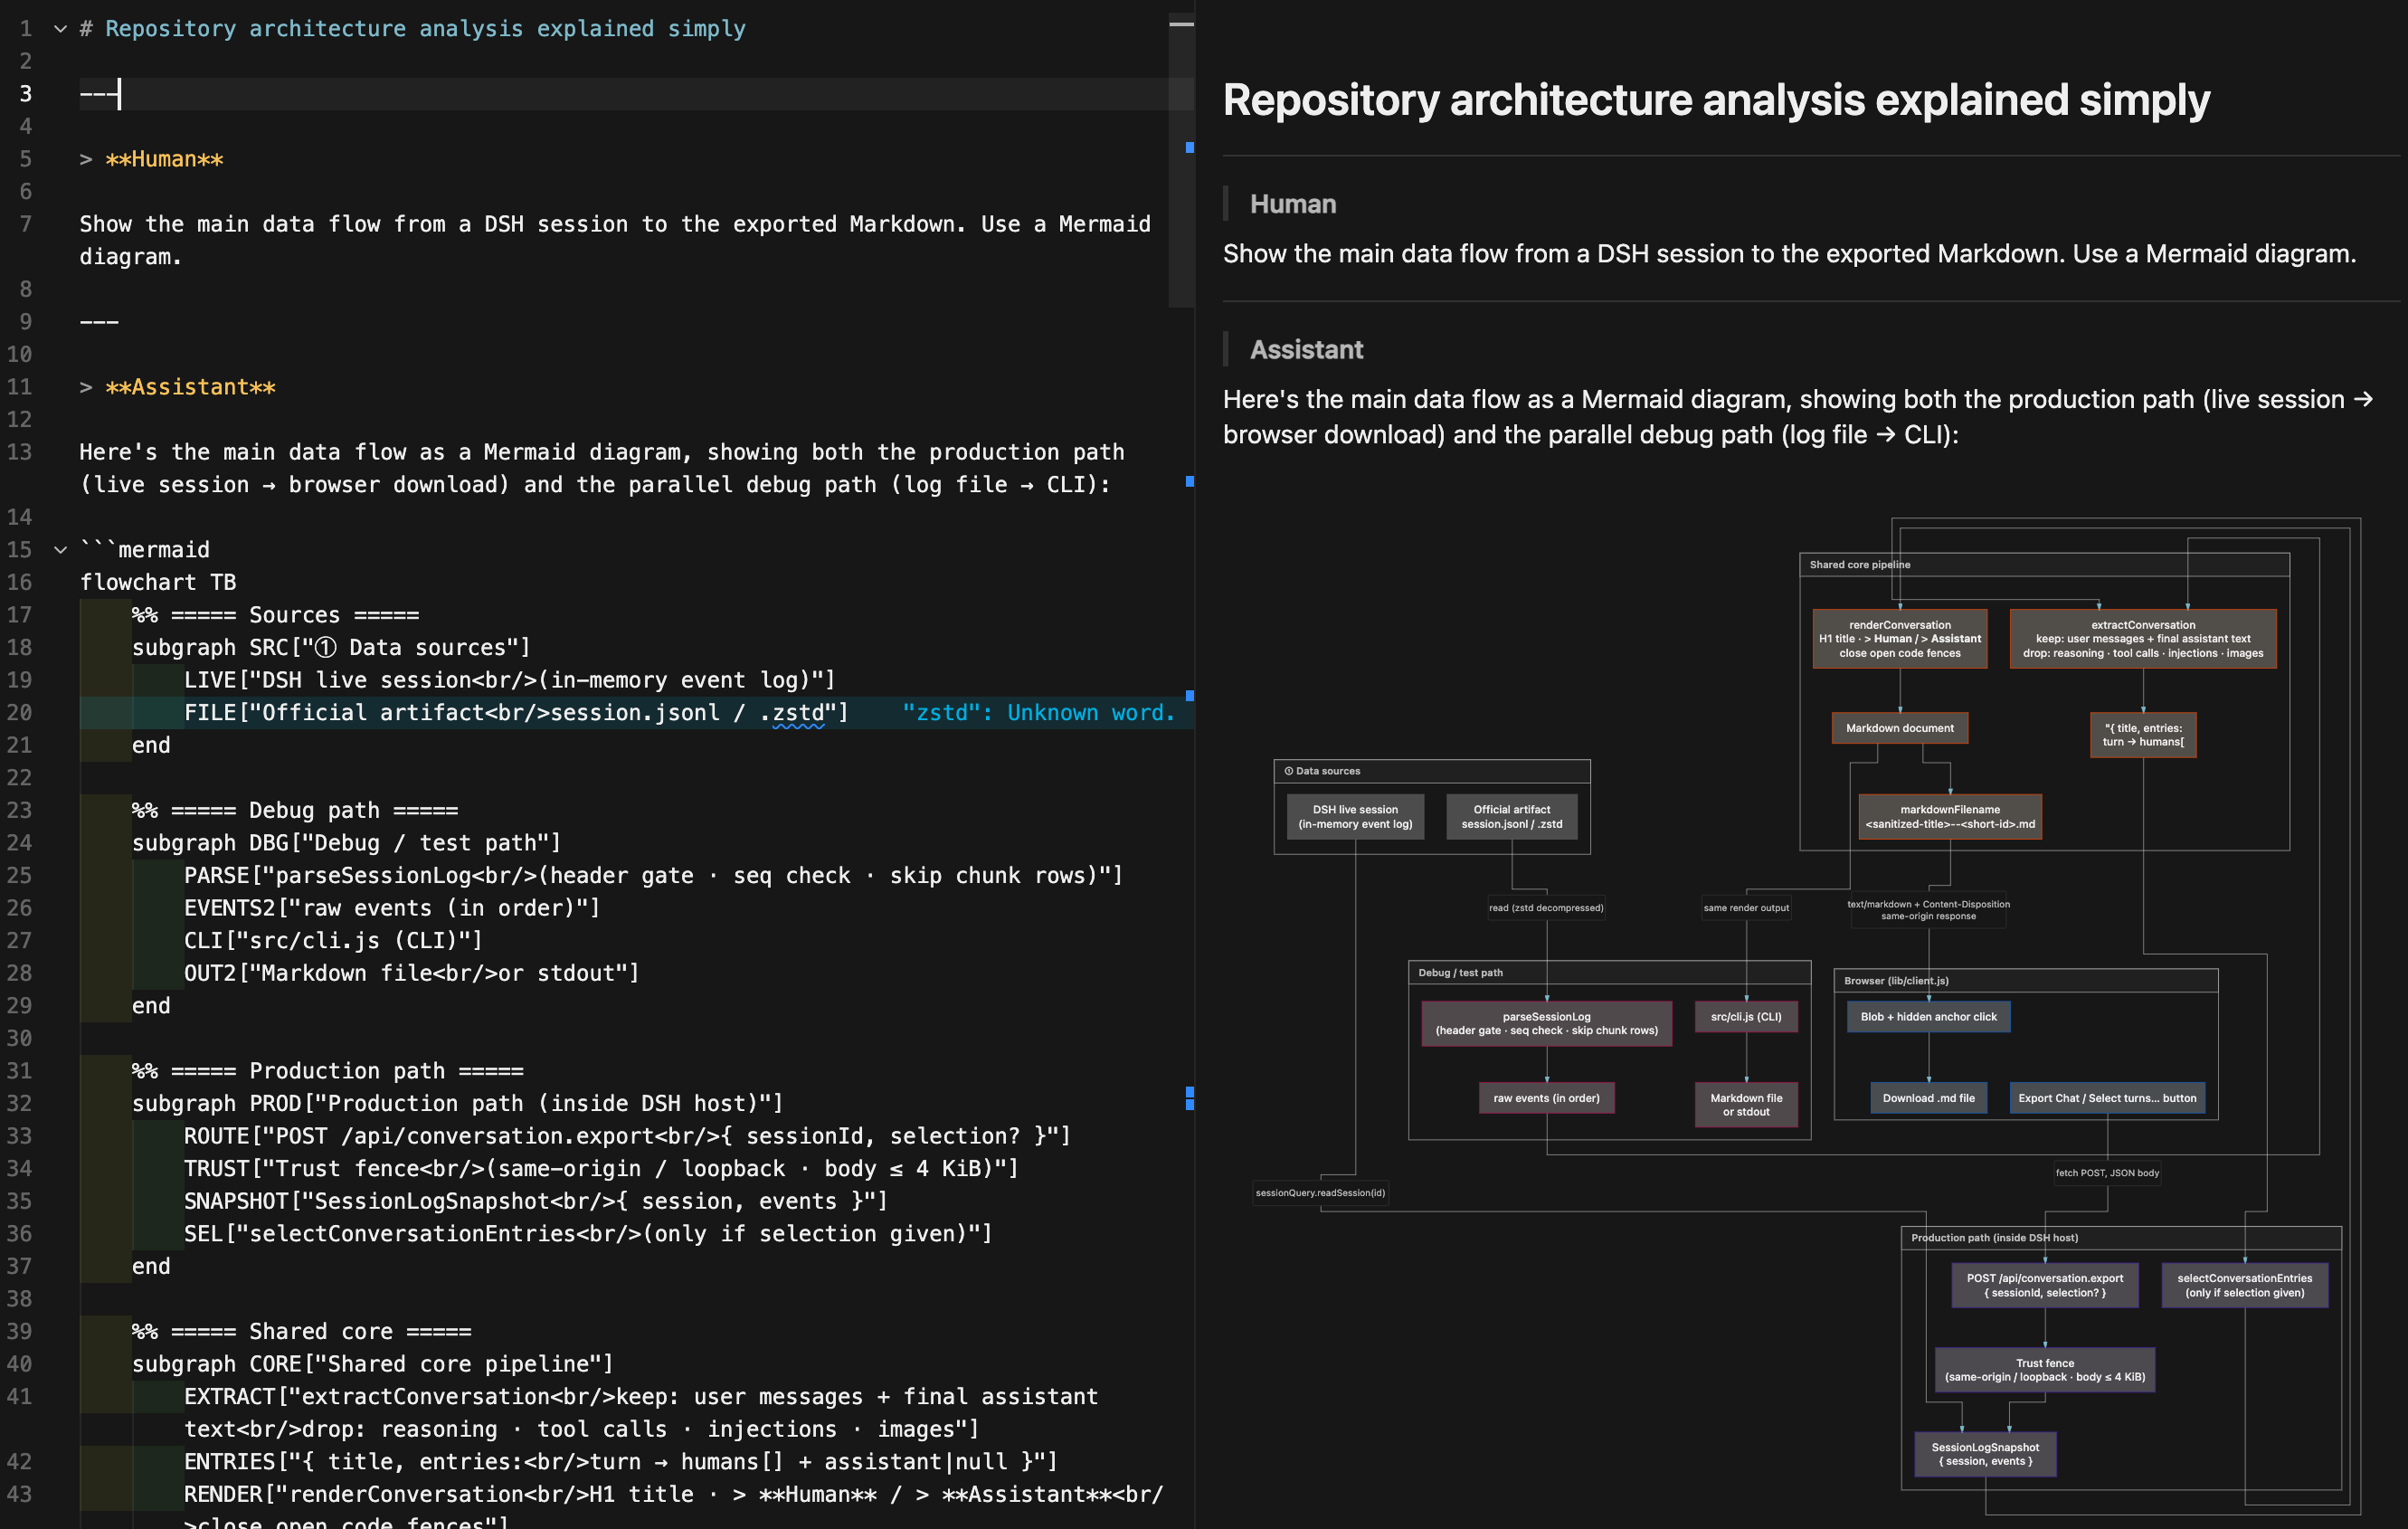This screenshot has width=2408, height=1529.
Task: Click the 'Blob + hidden anchor click' node
Action: click(x=1928, y=1017)
